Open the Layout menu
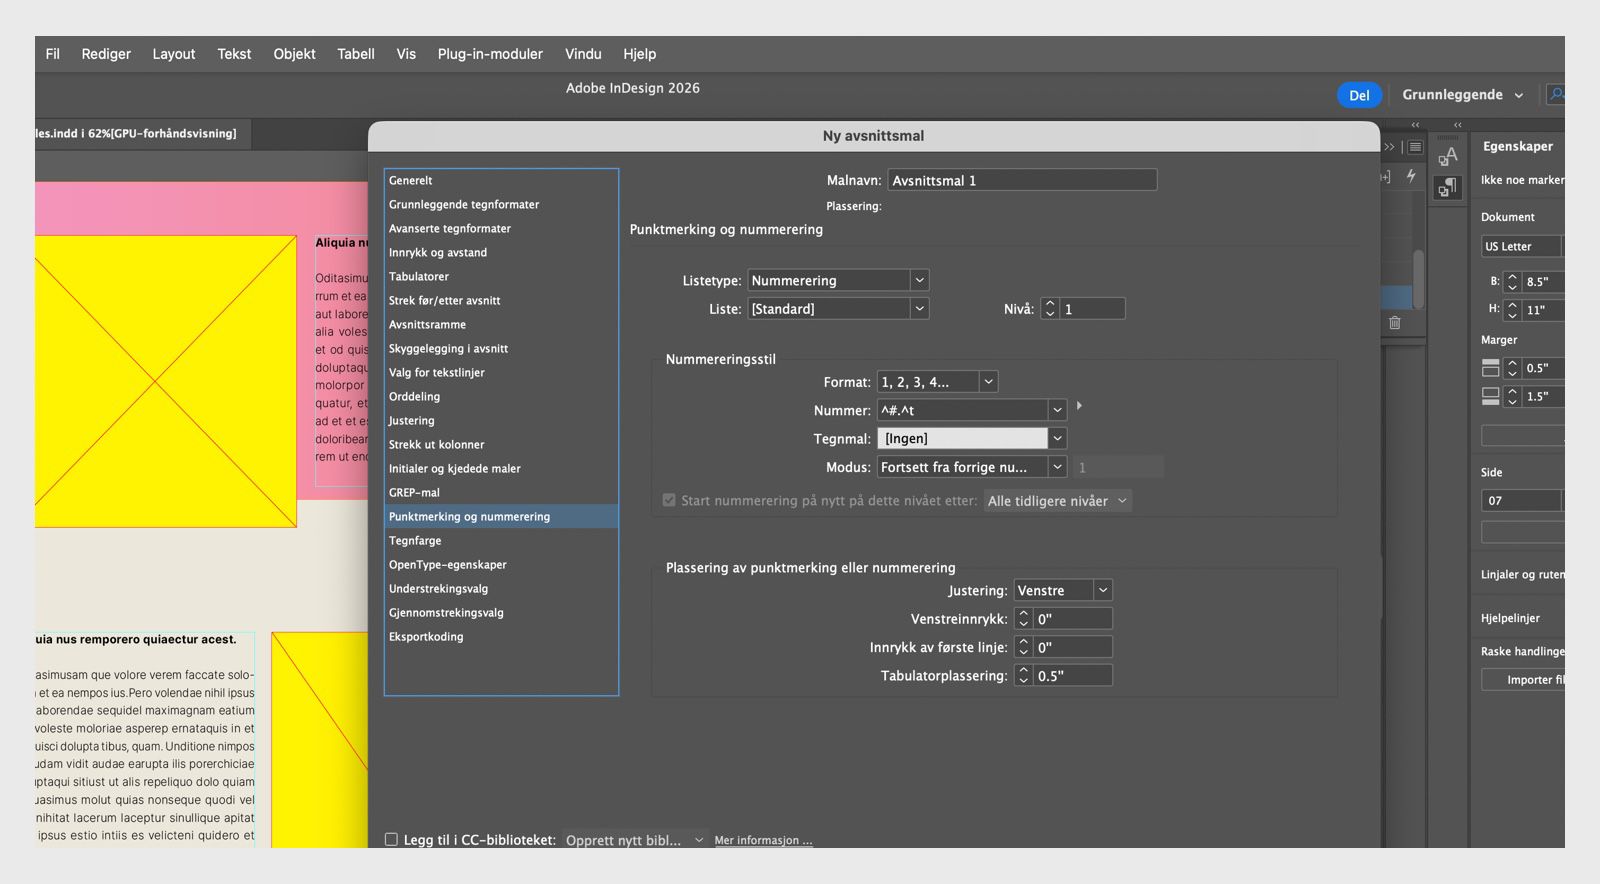The height and width of the screenshot is (884, 1600). [x=174, y=54]
